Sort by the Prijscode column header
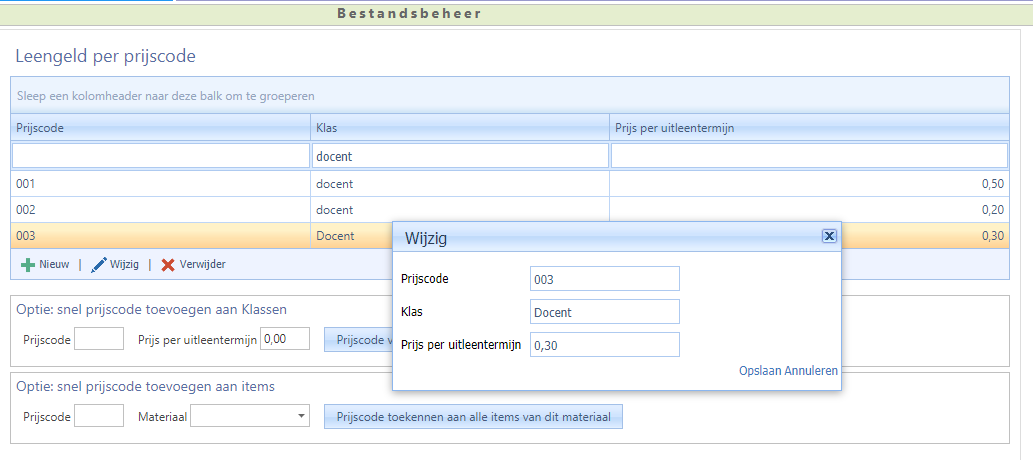 pyautogui.click(x=160, y=127)
